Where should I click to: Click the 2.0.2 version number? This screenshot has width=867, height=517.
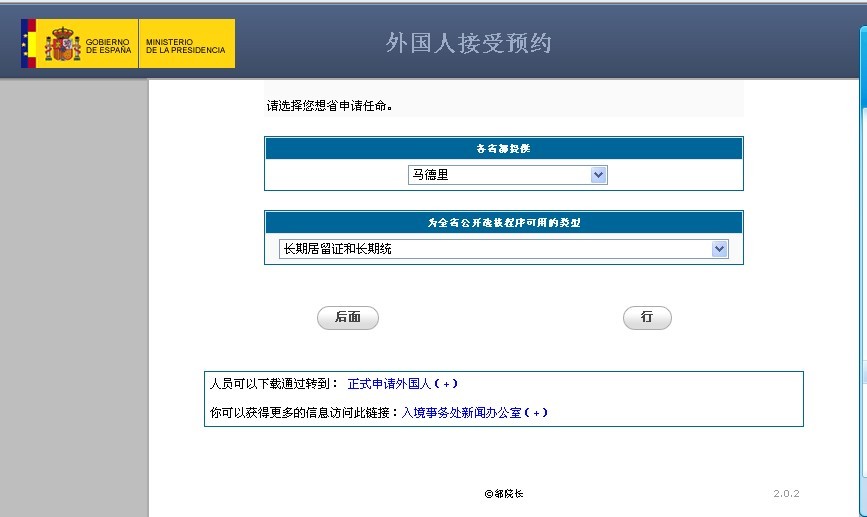[786, 494]
